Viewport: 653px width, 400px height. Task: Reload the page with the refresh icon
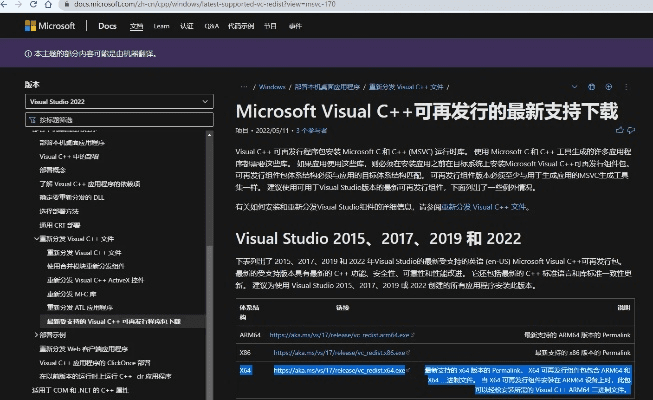[x=33, y=4]
